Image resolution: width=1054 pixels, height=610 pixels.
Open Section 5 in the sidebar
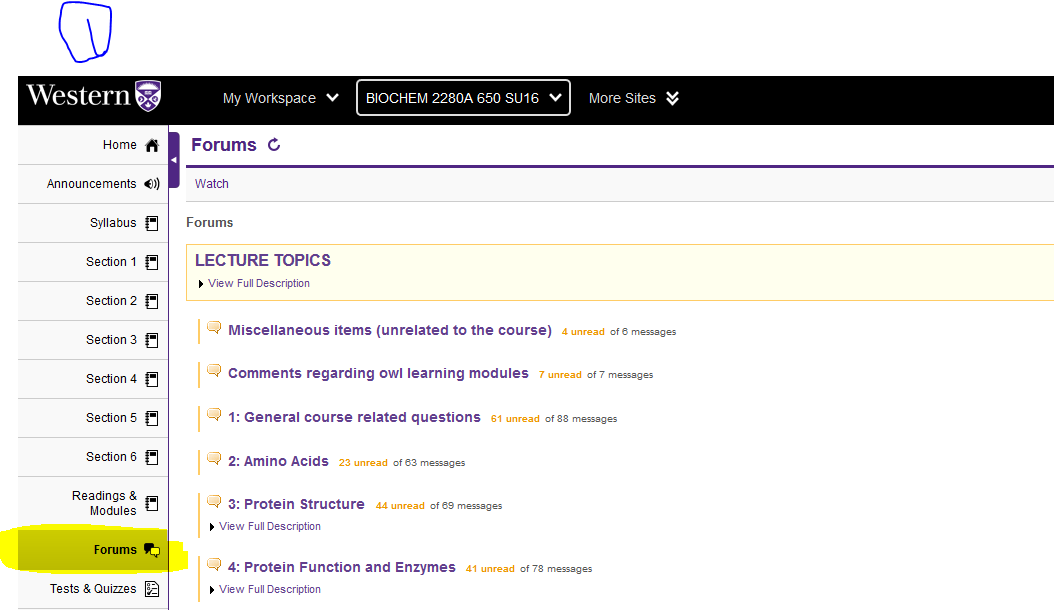(x=93, y=418)
